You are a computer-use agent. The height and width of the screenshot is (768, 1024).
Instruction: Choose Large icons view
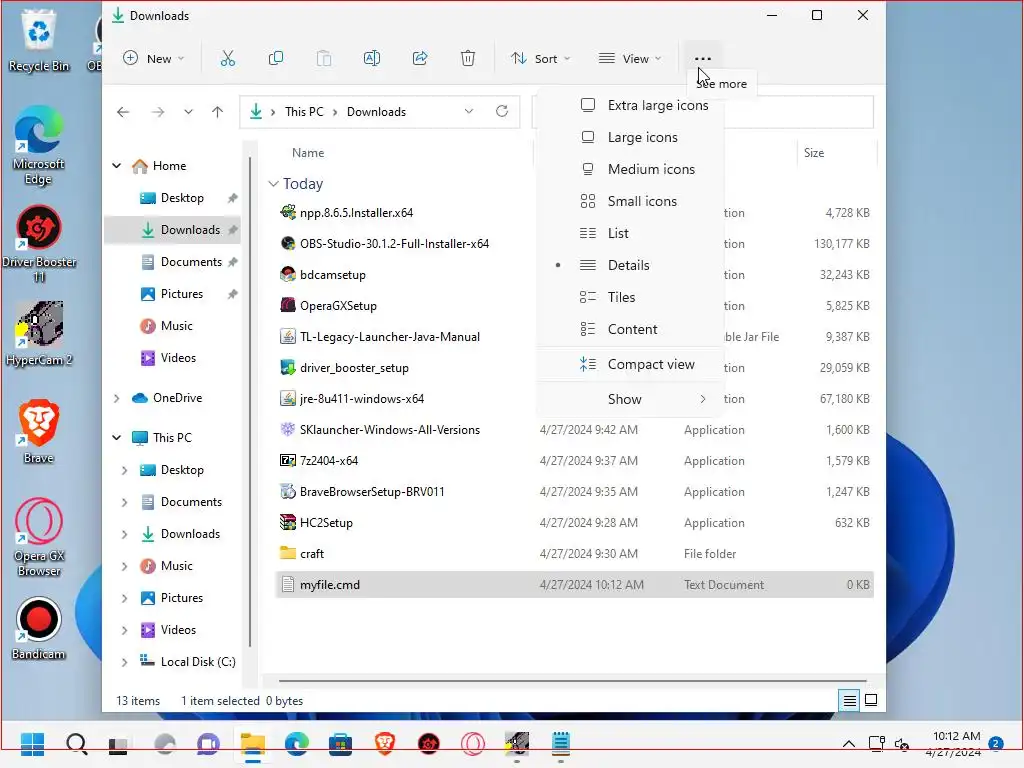(630, 137)
